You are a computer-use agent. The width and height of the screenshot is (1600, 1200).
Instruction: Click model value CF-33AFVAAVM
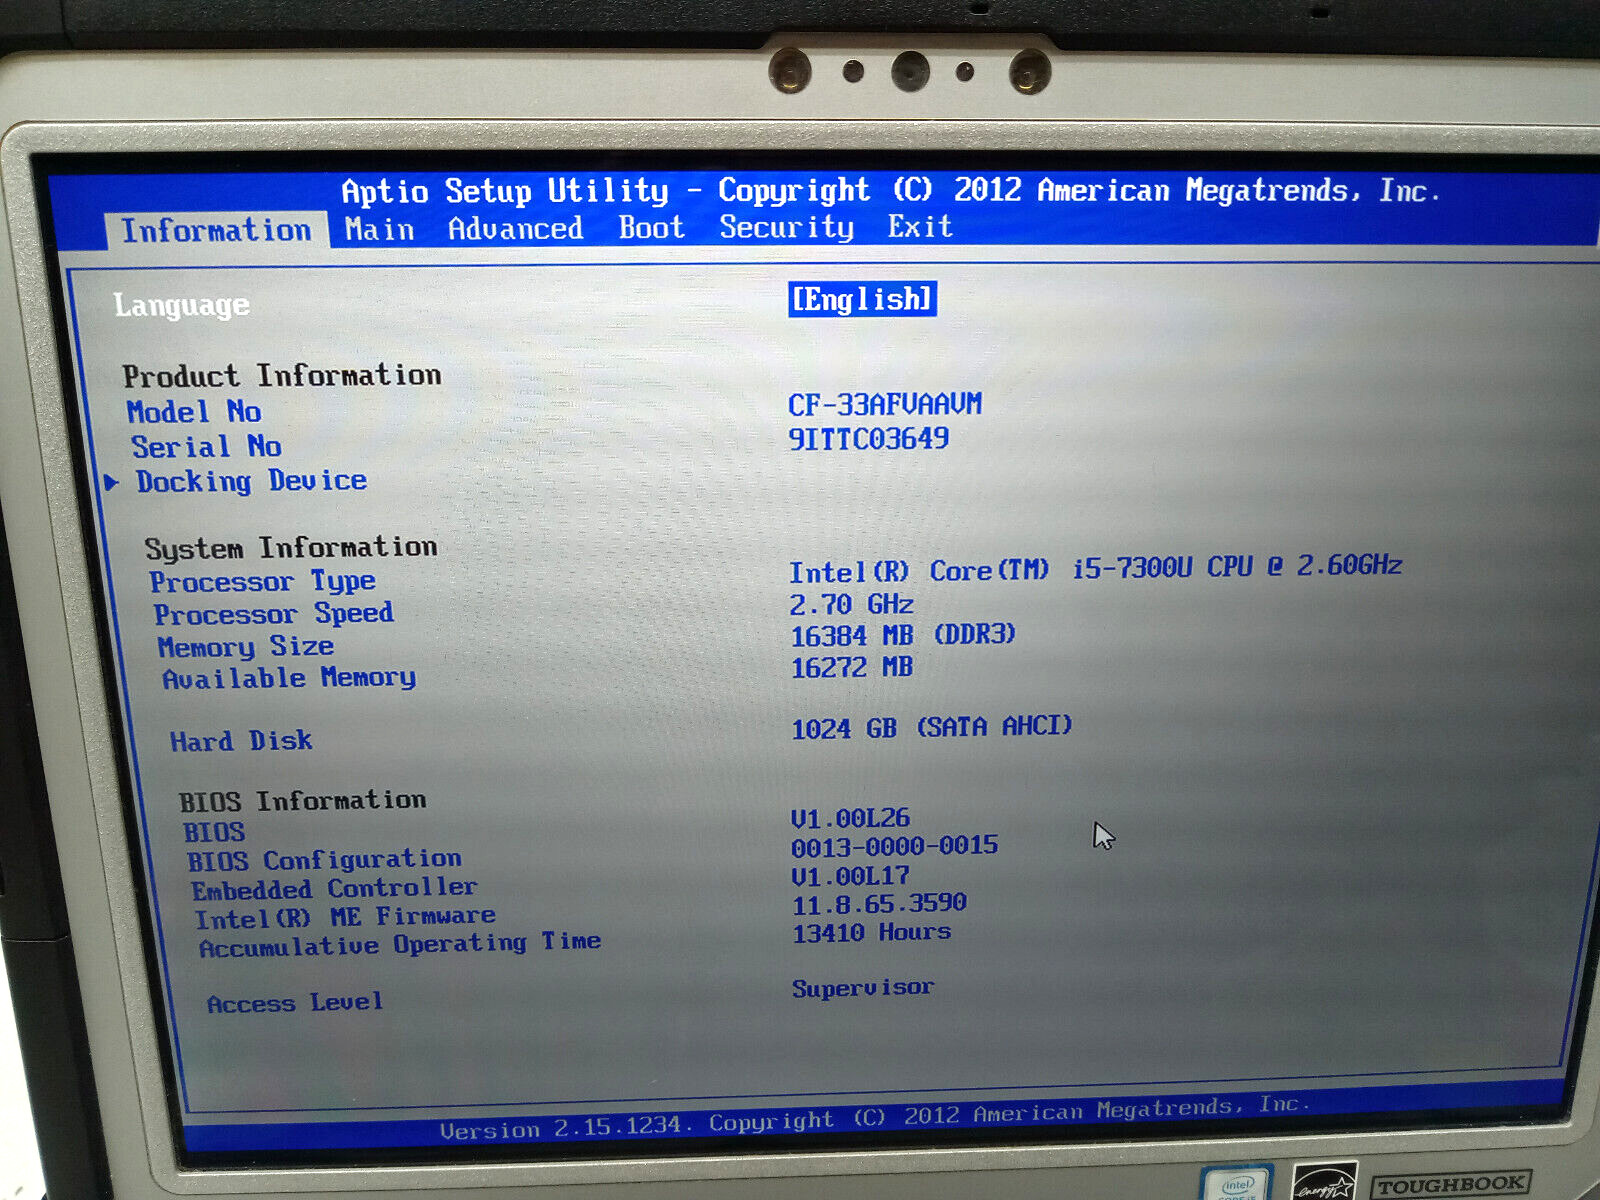(885, 404)
